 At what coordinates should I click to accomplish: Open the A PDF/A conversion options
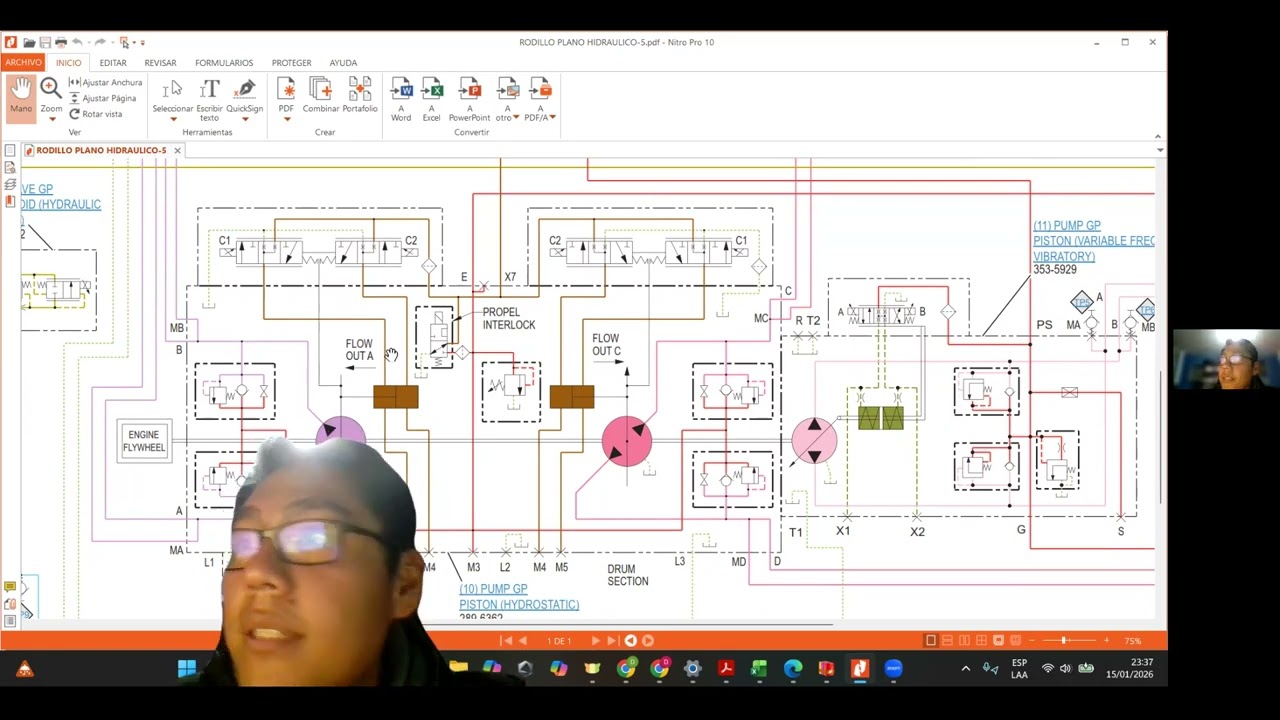click(x=540, y=99)
